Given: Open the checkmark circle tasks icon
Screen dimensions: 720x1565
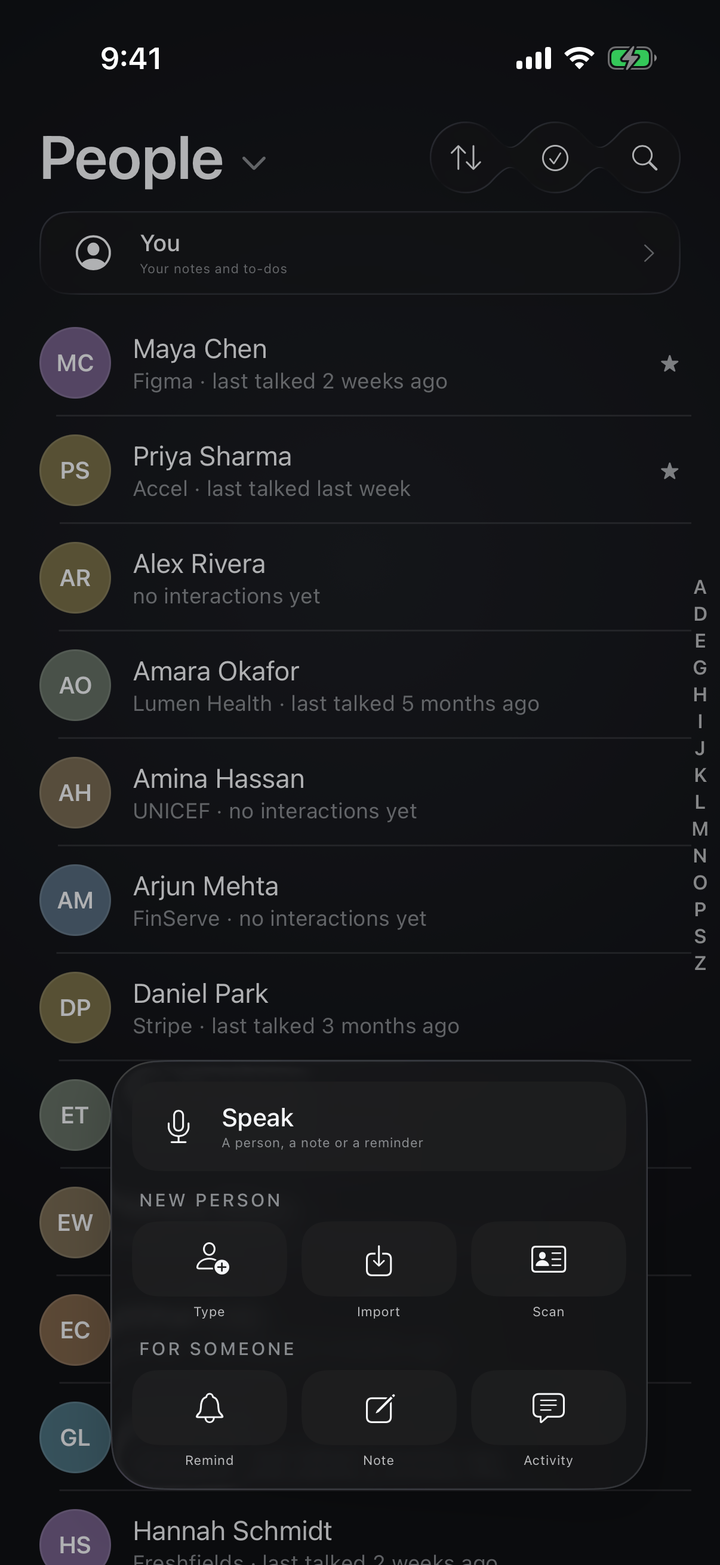Looking at the screenshot, I should pyautogui.click(x=555, y=158).
